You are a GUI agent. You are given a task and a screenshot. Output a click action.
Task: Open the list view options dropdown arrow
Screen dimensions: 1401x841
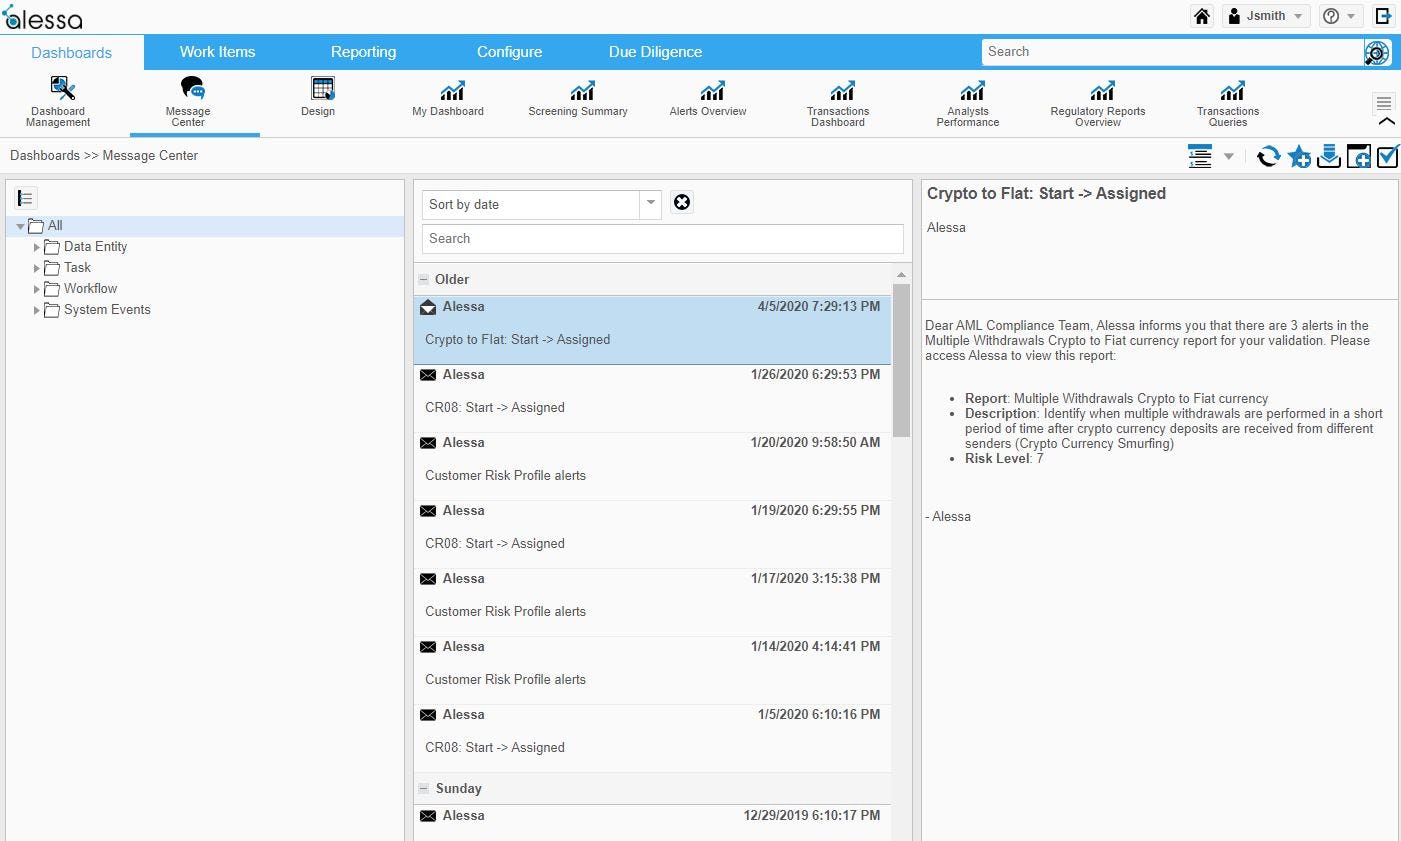1229,156
